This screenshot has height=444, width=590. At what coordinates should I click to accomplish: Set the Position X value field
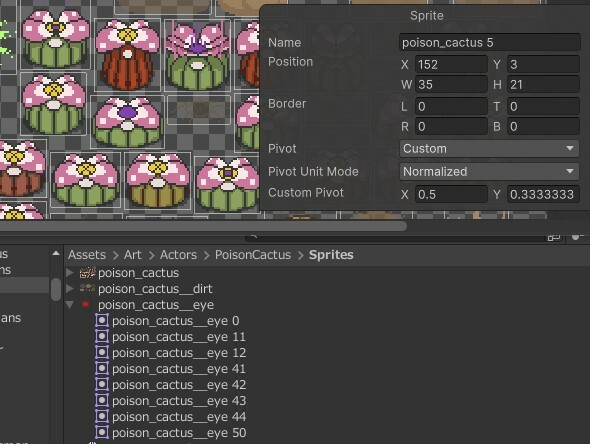(x=451, y=64)
